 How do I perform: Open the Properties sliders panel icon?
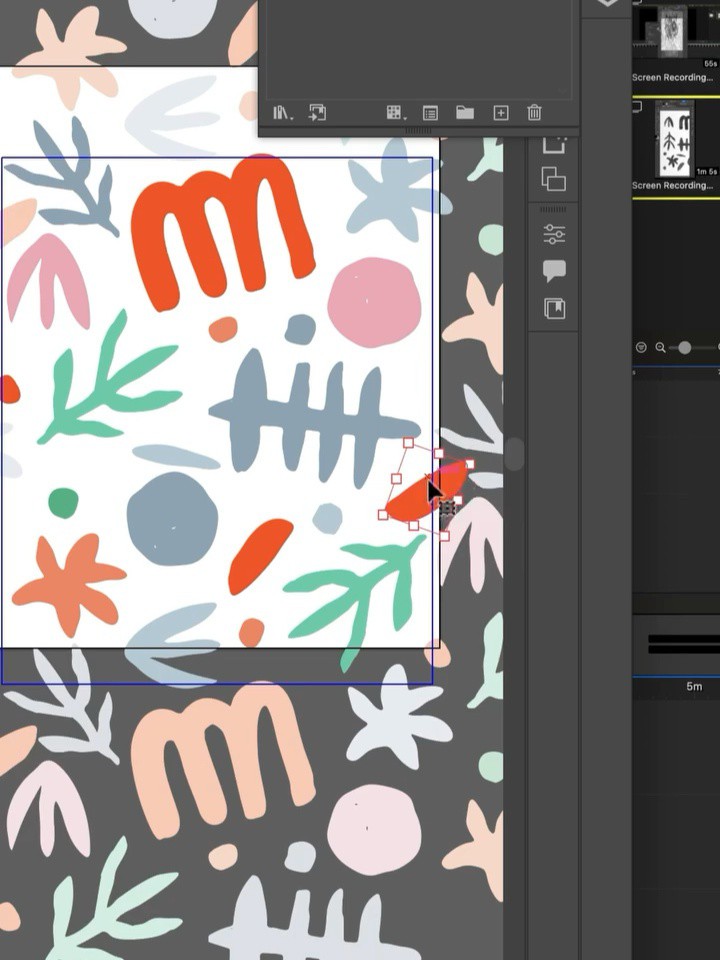(x=554, y=234)
